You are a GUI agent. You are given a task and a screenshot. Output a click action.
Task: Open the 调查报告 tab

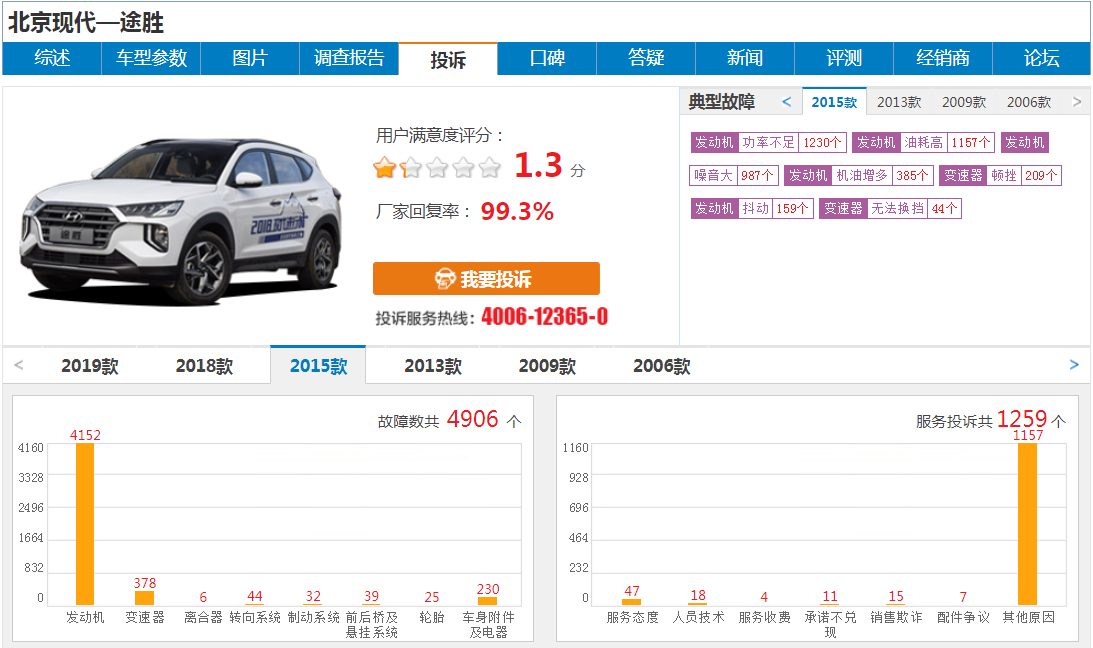349,59
